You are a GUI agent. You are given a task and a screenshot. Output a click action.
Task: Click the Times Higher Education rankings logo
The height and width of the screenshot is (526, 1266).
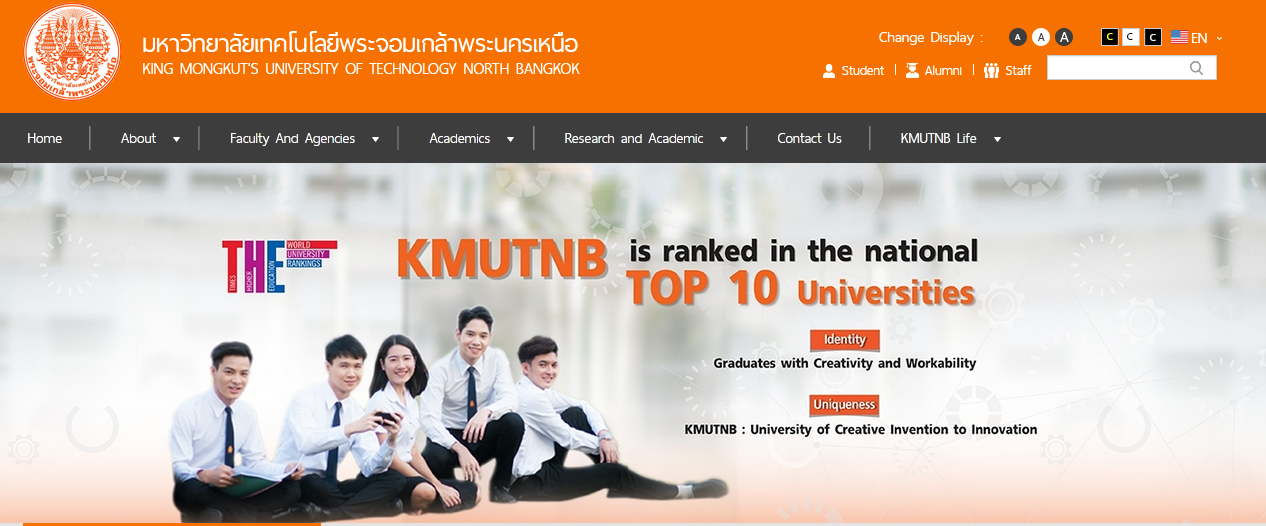tap(279, 266)
